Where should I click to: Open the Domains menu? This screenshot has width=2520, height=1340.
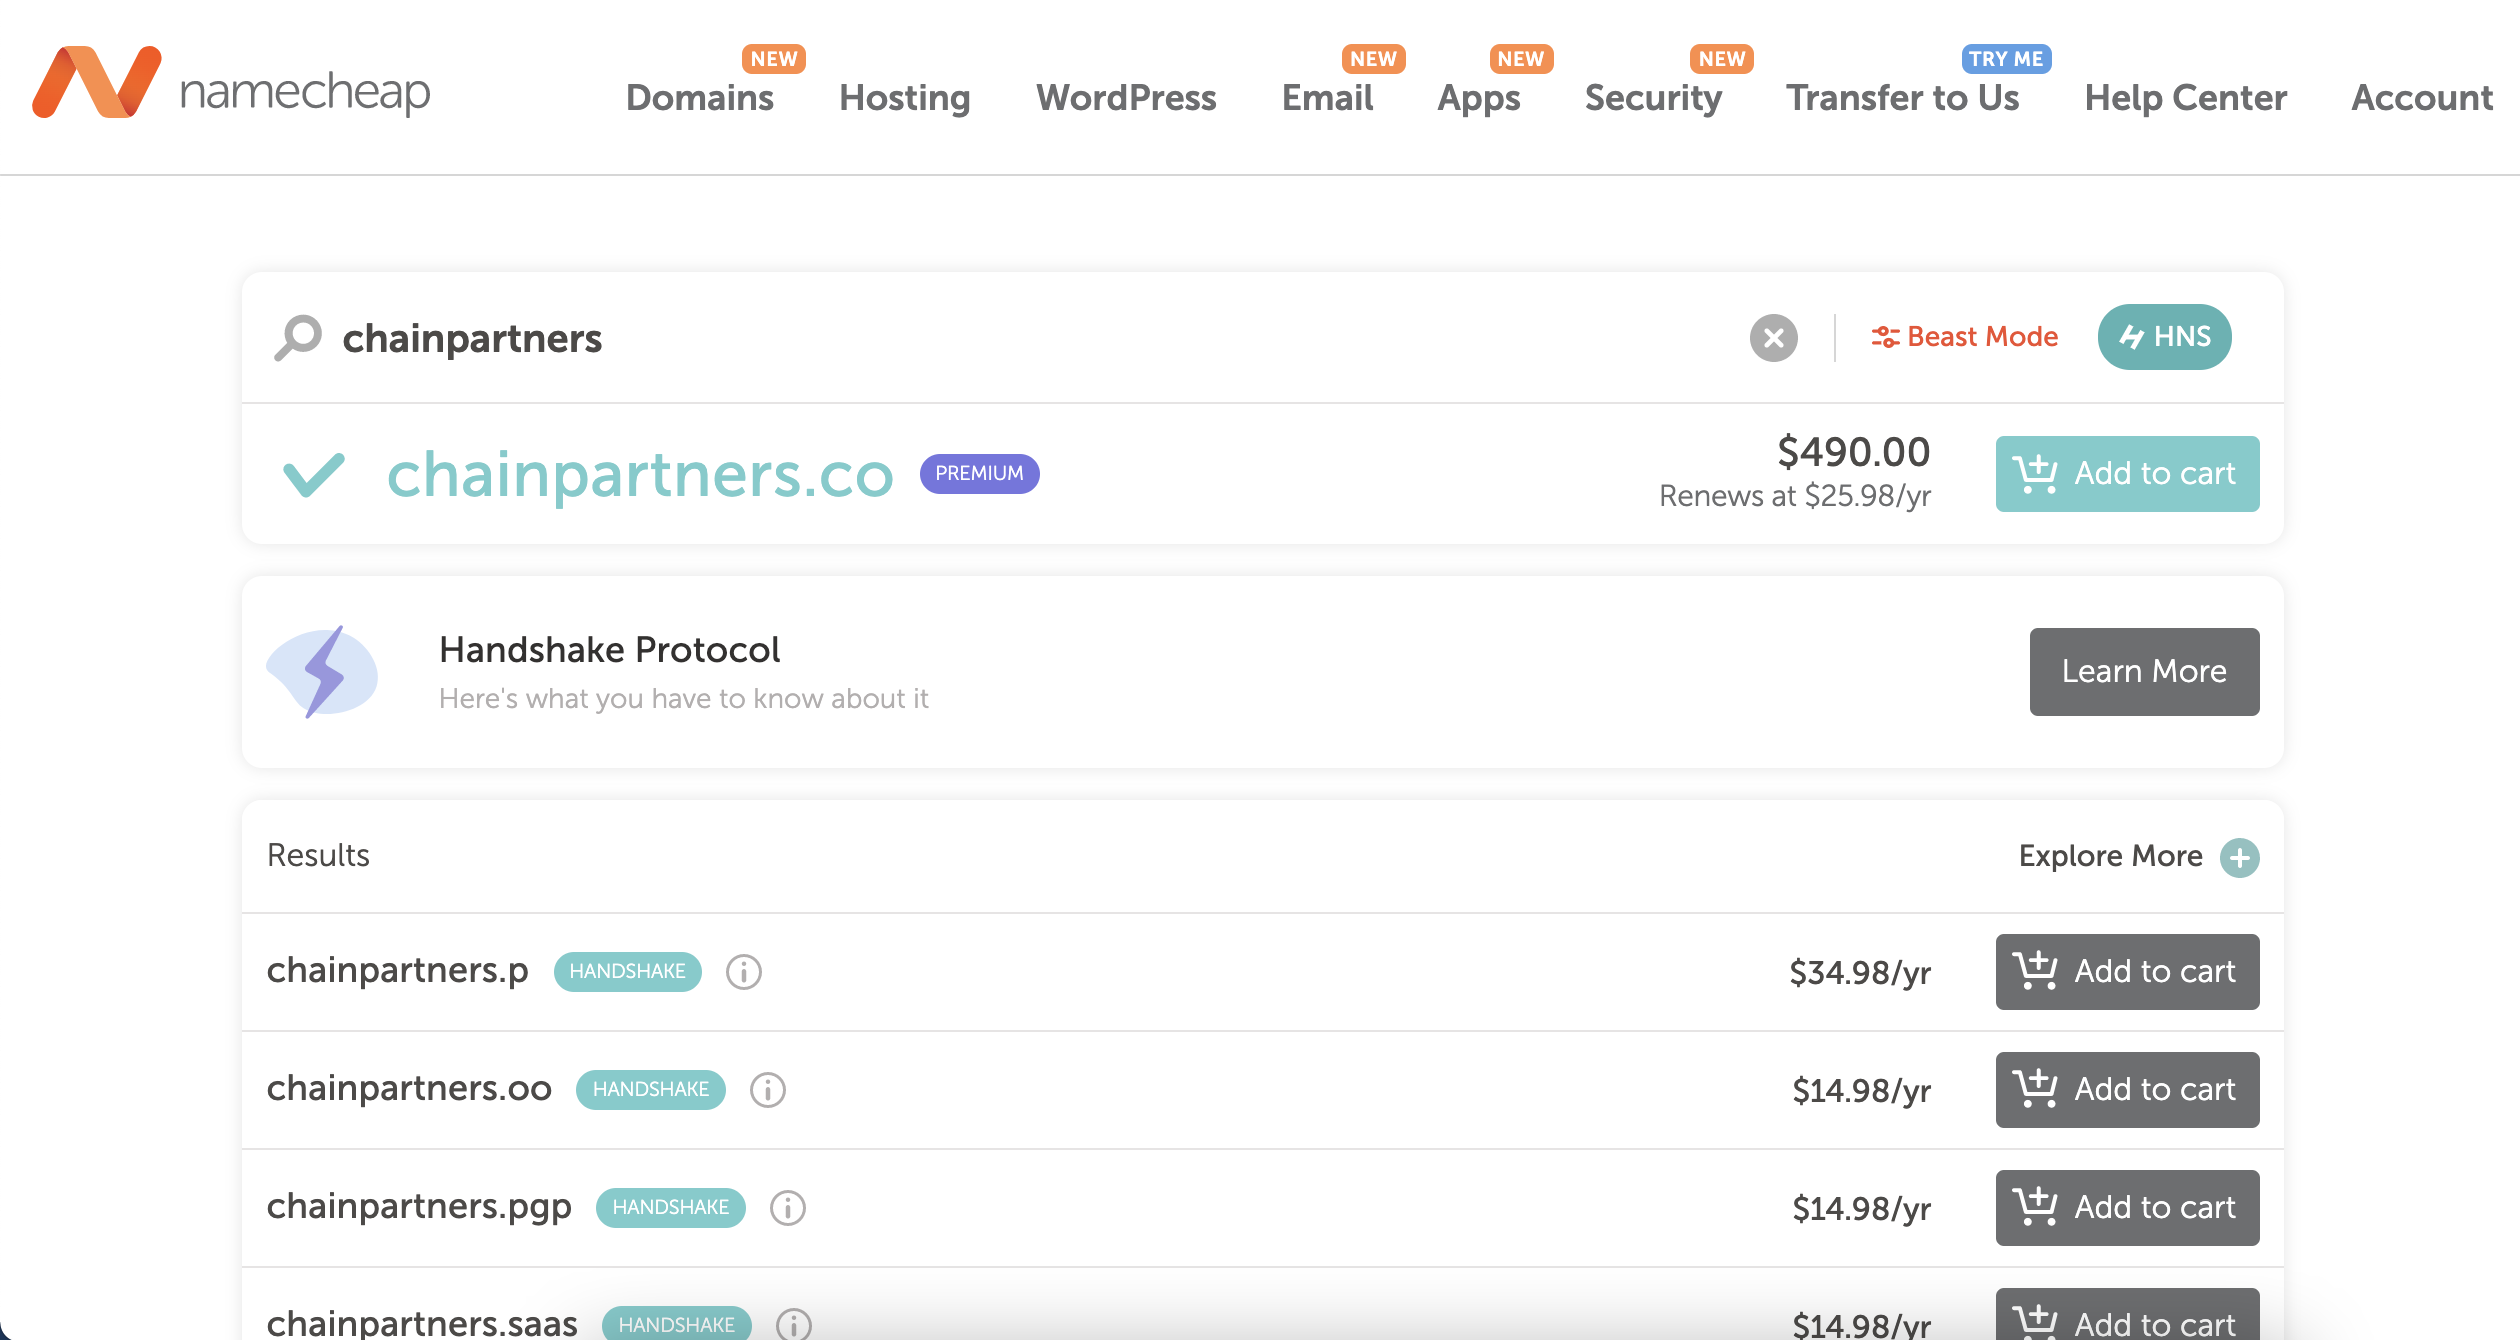(x=699, y=98)
